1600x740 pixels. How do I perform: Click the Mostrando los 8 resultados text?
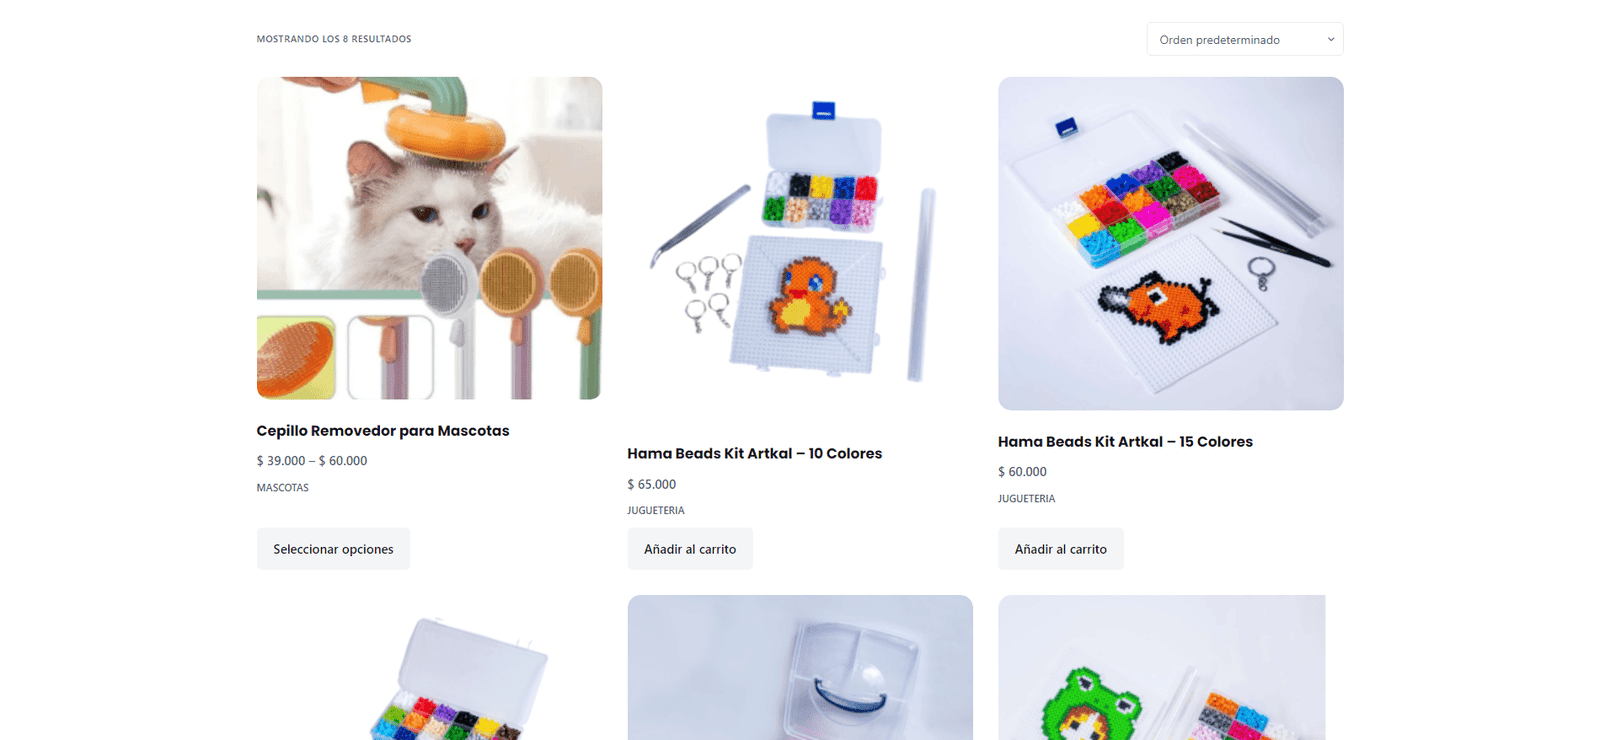tap(334, 39)
